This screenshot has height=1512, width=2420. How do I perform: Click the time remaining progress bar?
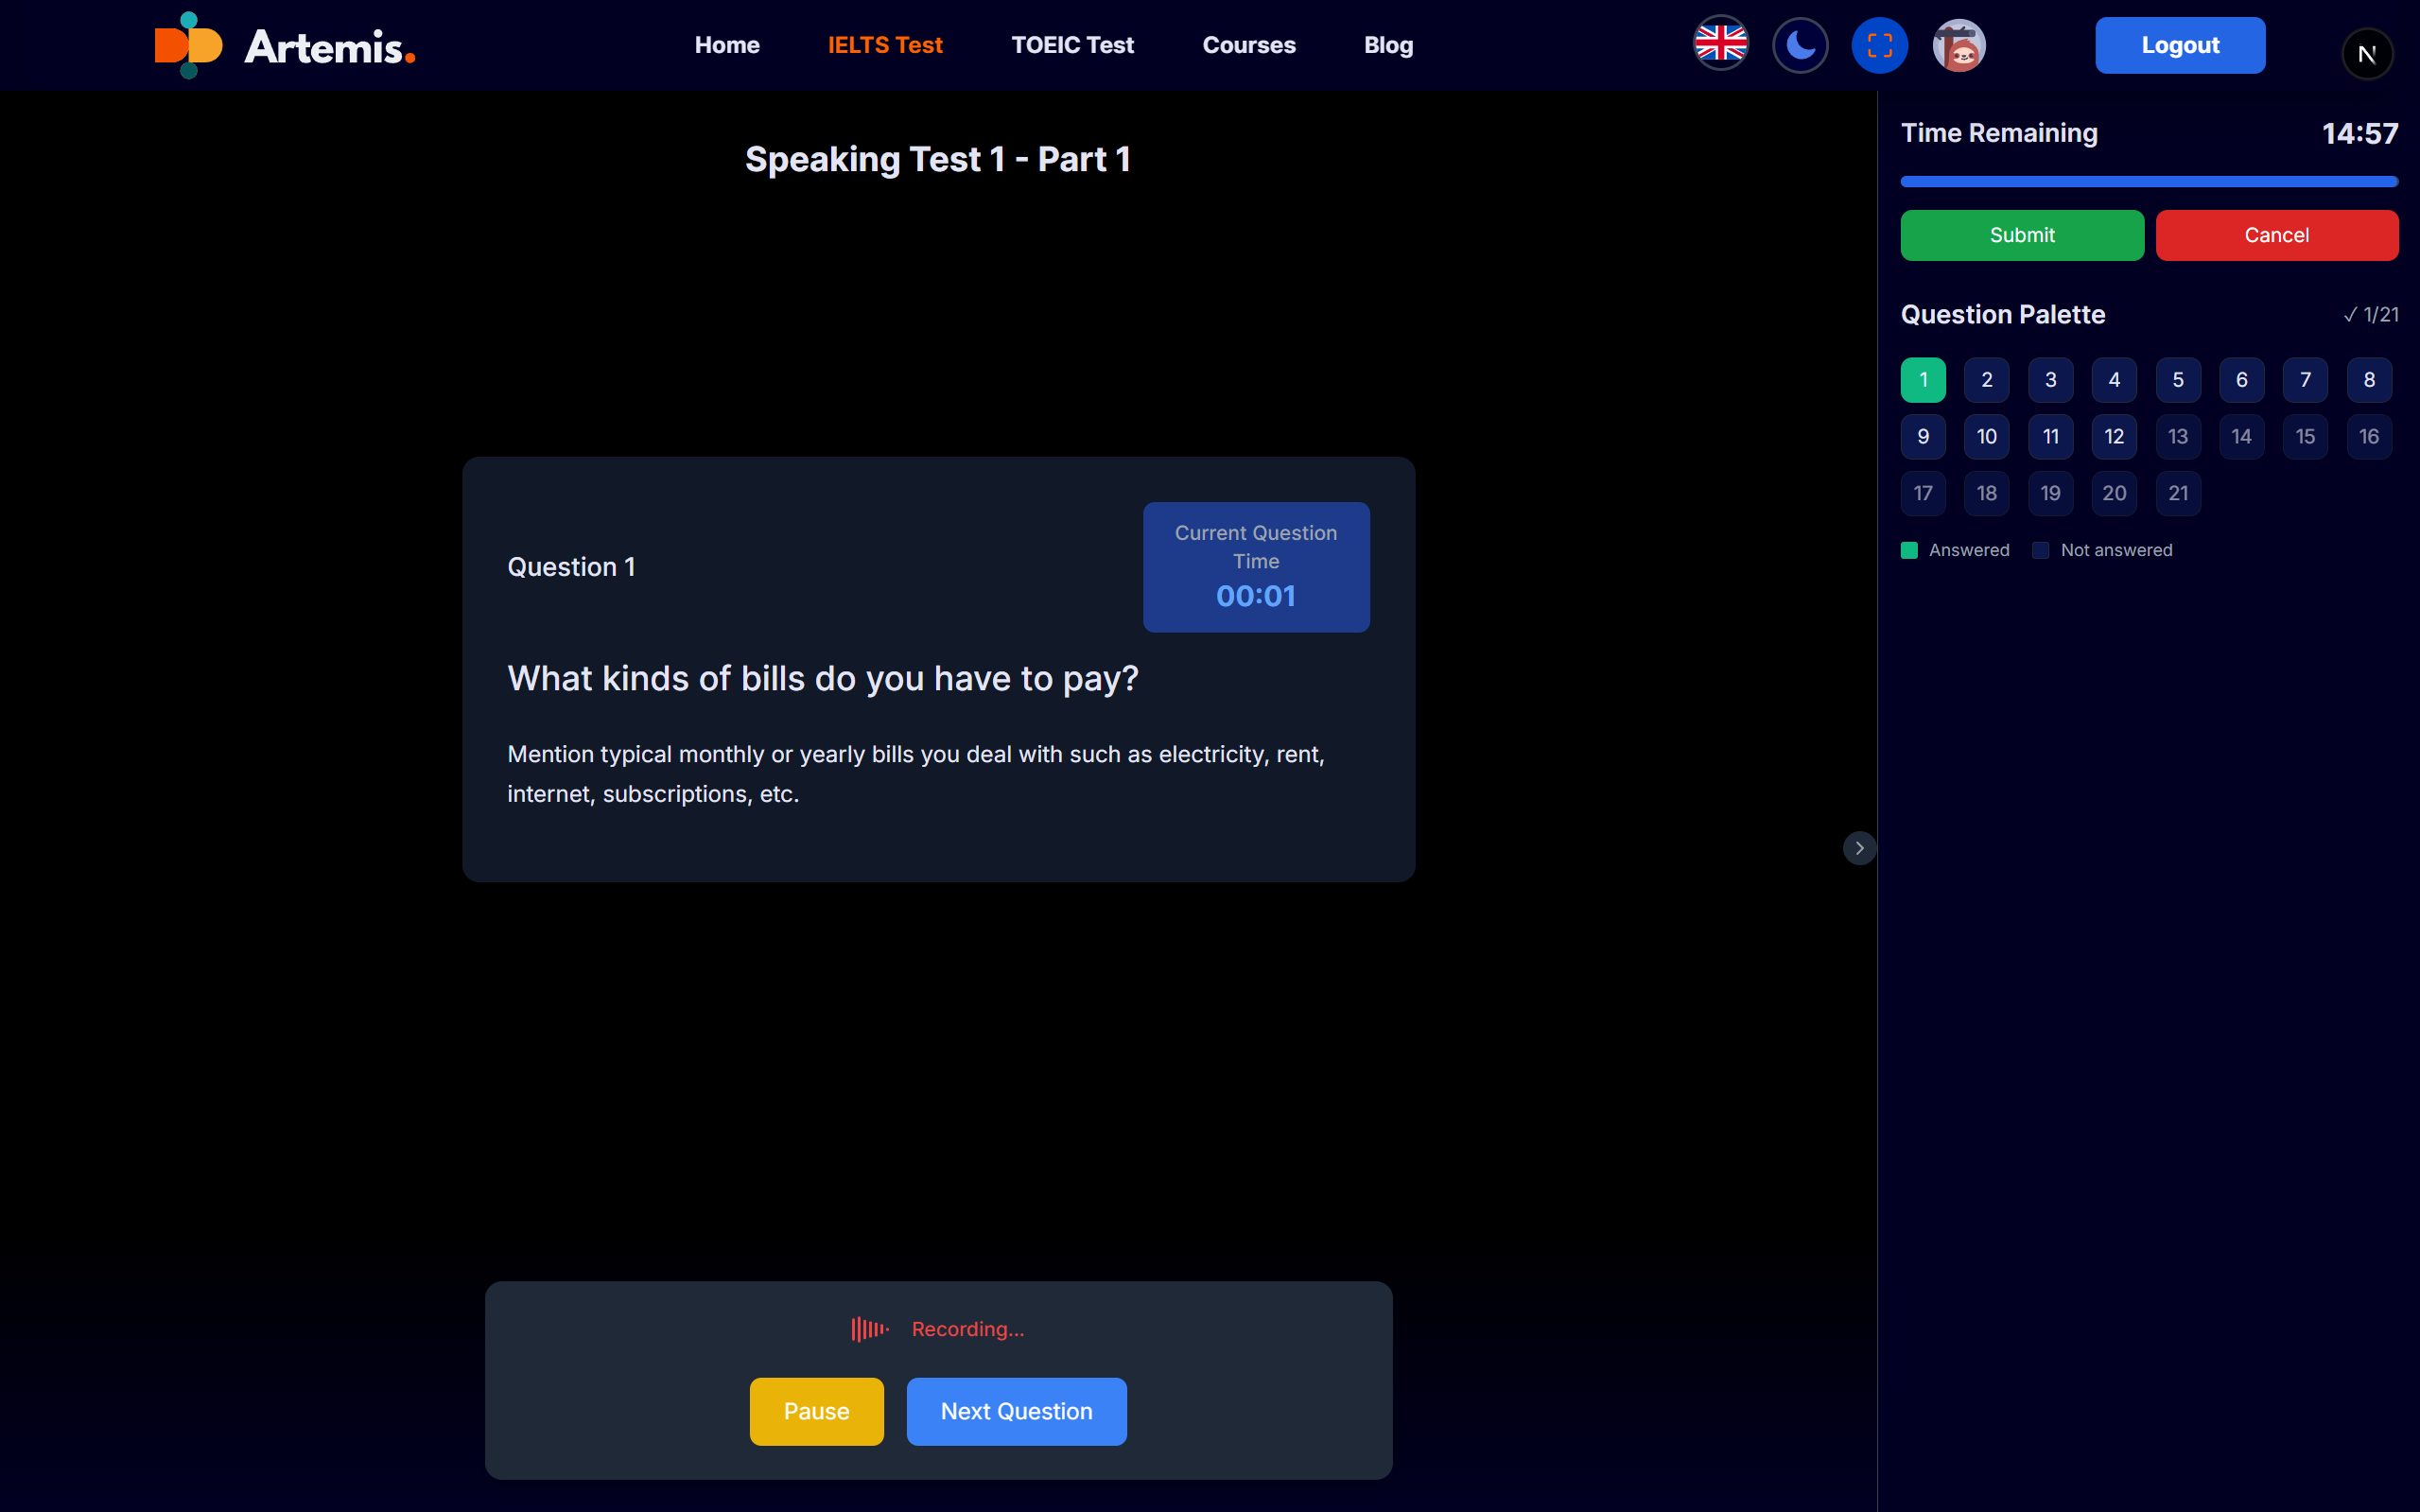2149,182
